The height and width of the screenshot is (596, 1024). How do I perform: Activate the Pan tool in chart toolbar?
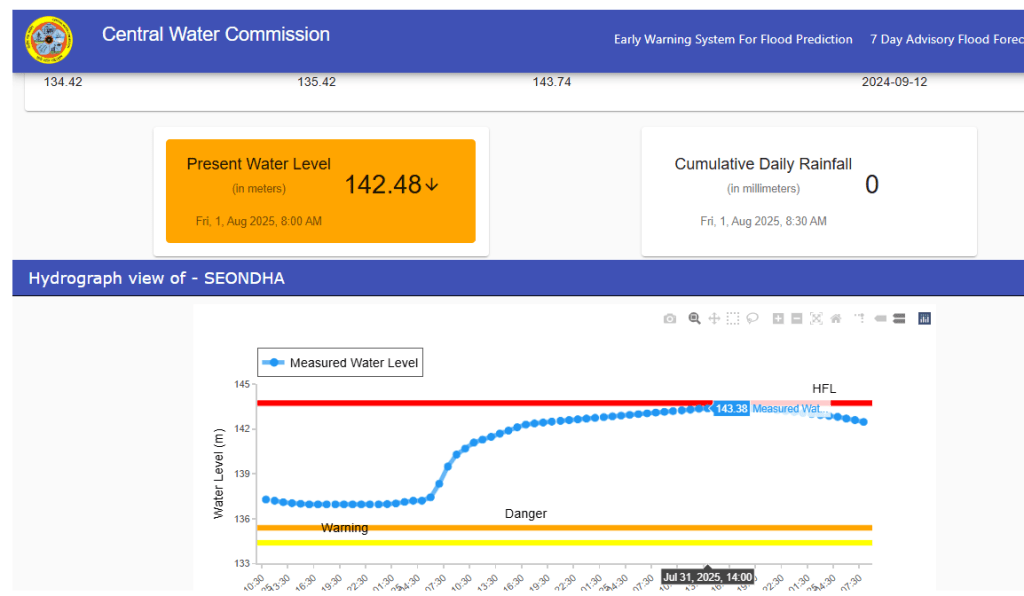714,319
